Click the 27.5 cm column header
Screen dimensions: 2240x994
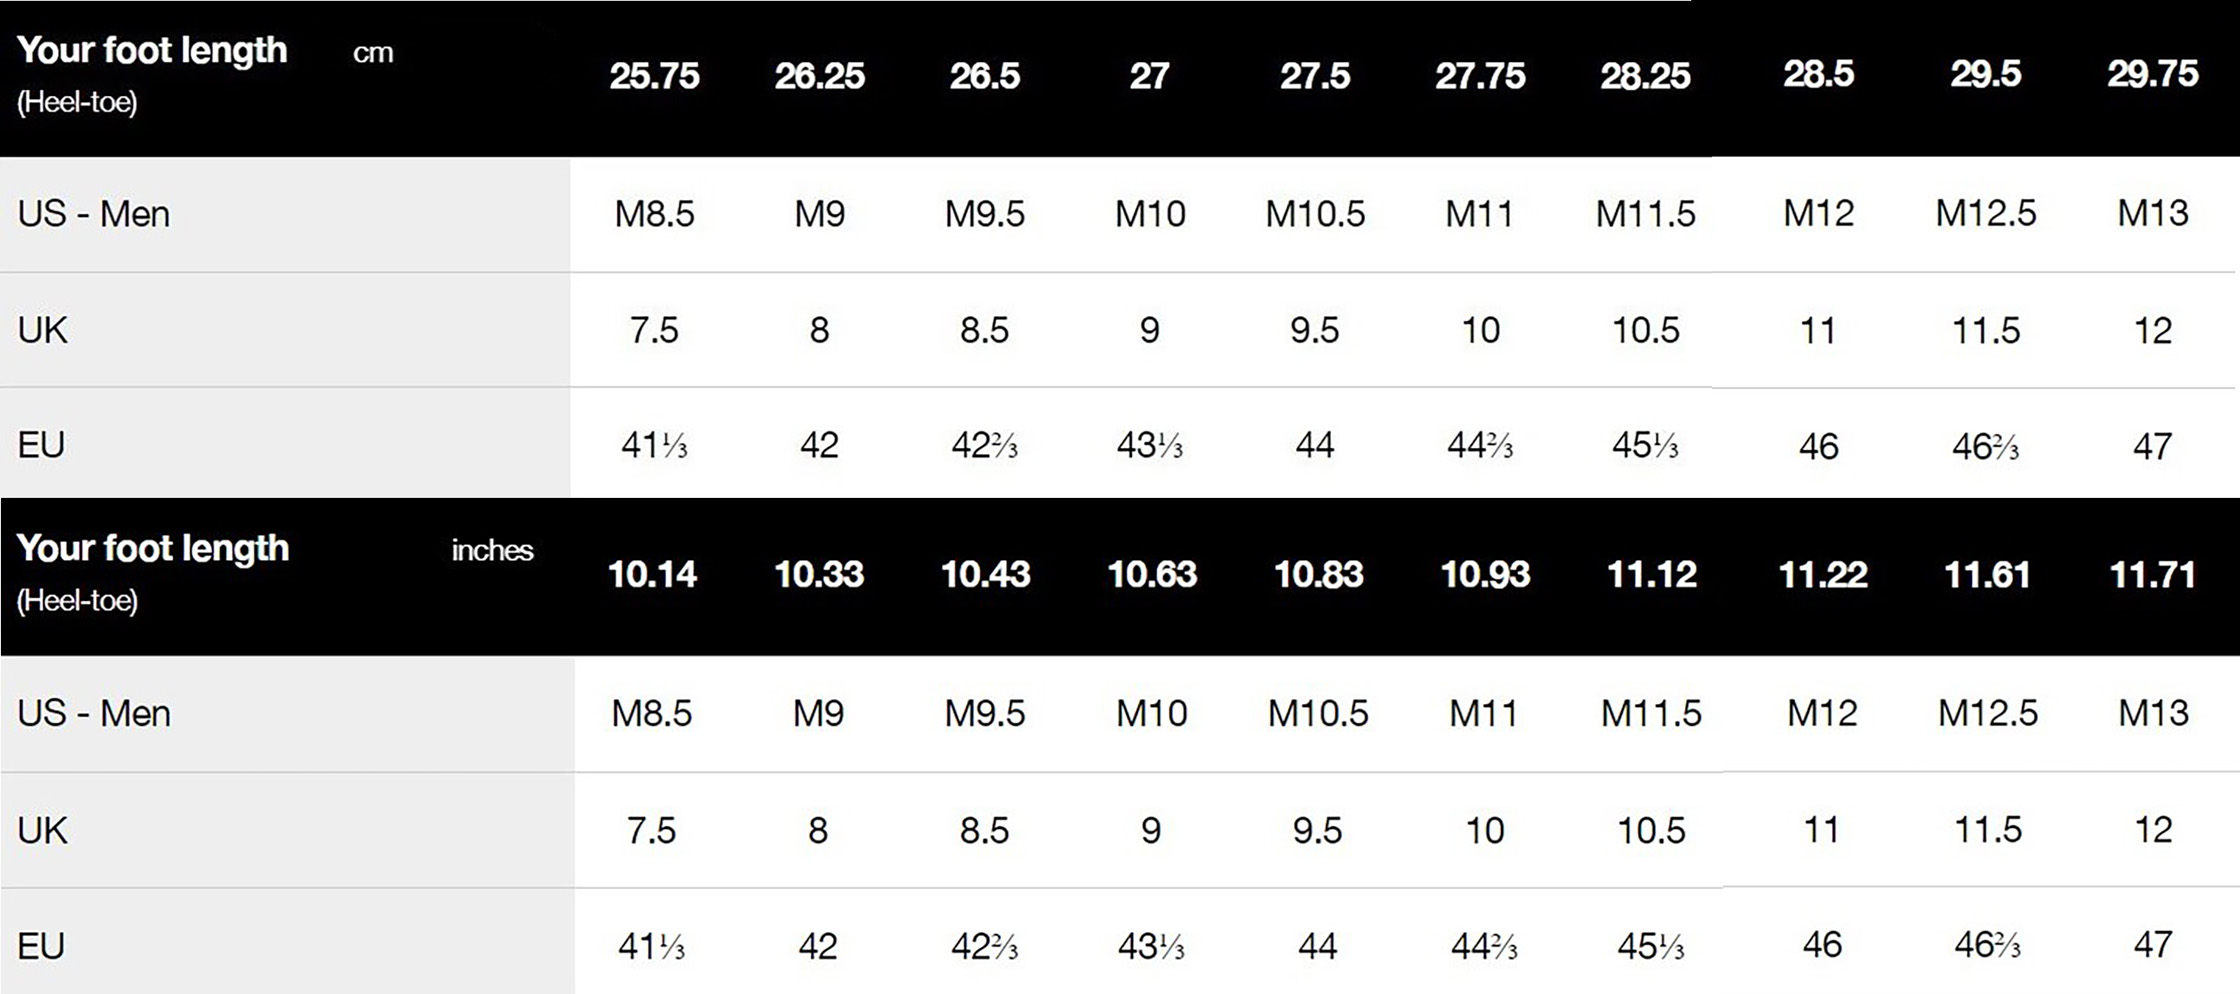tap(1315, 76)
